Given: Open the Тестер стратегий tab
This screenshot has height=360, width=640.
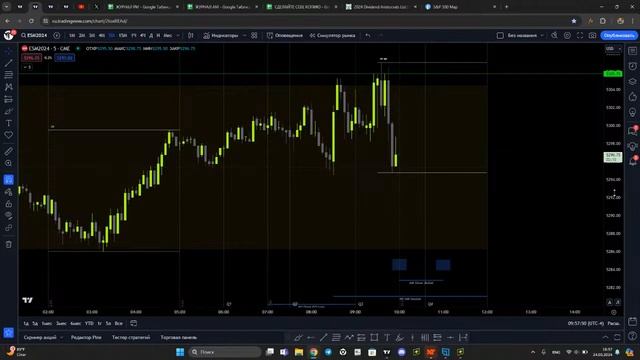Looking at the screenshot, I should click(131, 338).
